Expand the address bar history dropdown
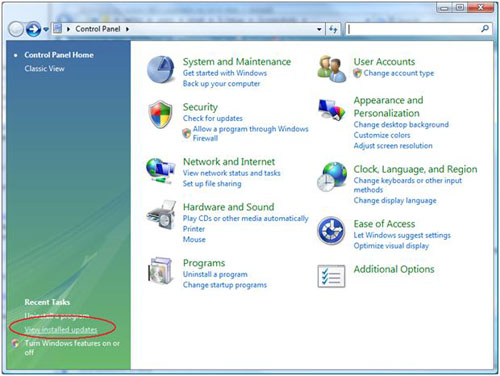This screenshot has height=376, width=500. (319, 29)
